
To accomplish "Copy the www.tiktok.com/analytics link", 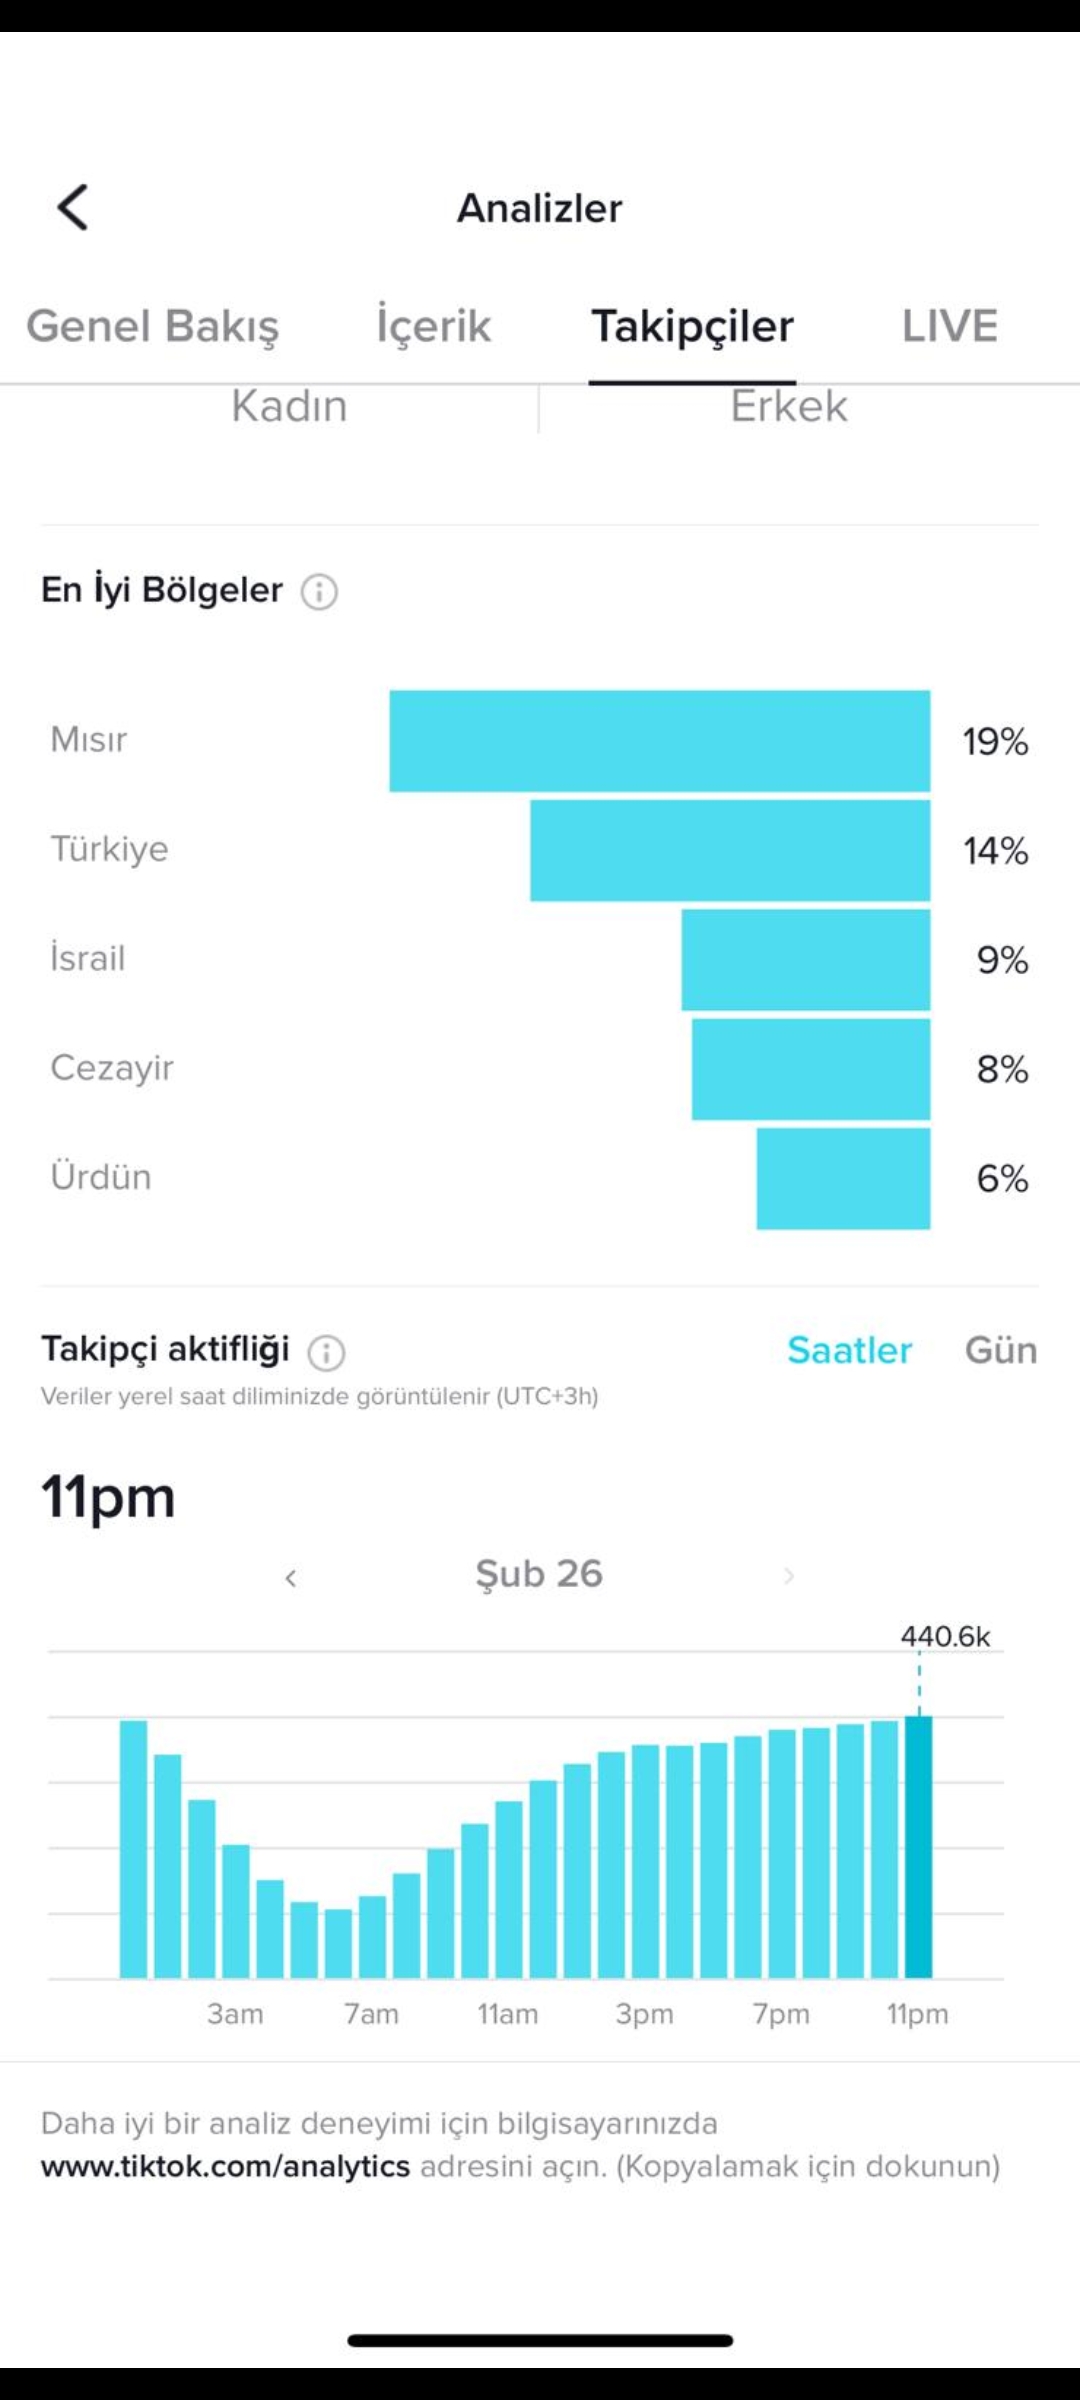I will click(x=225, y=2166).
